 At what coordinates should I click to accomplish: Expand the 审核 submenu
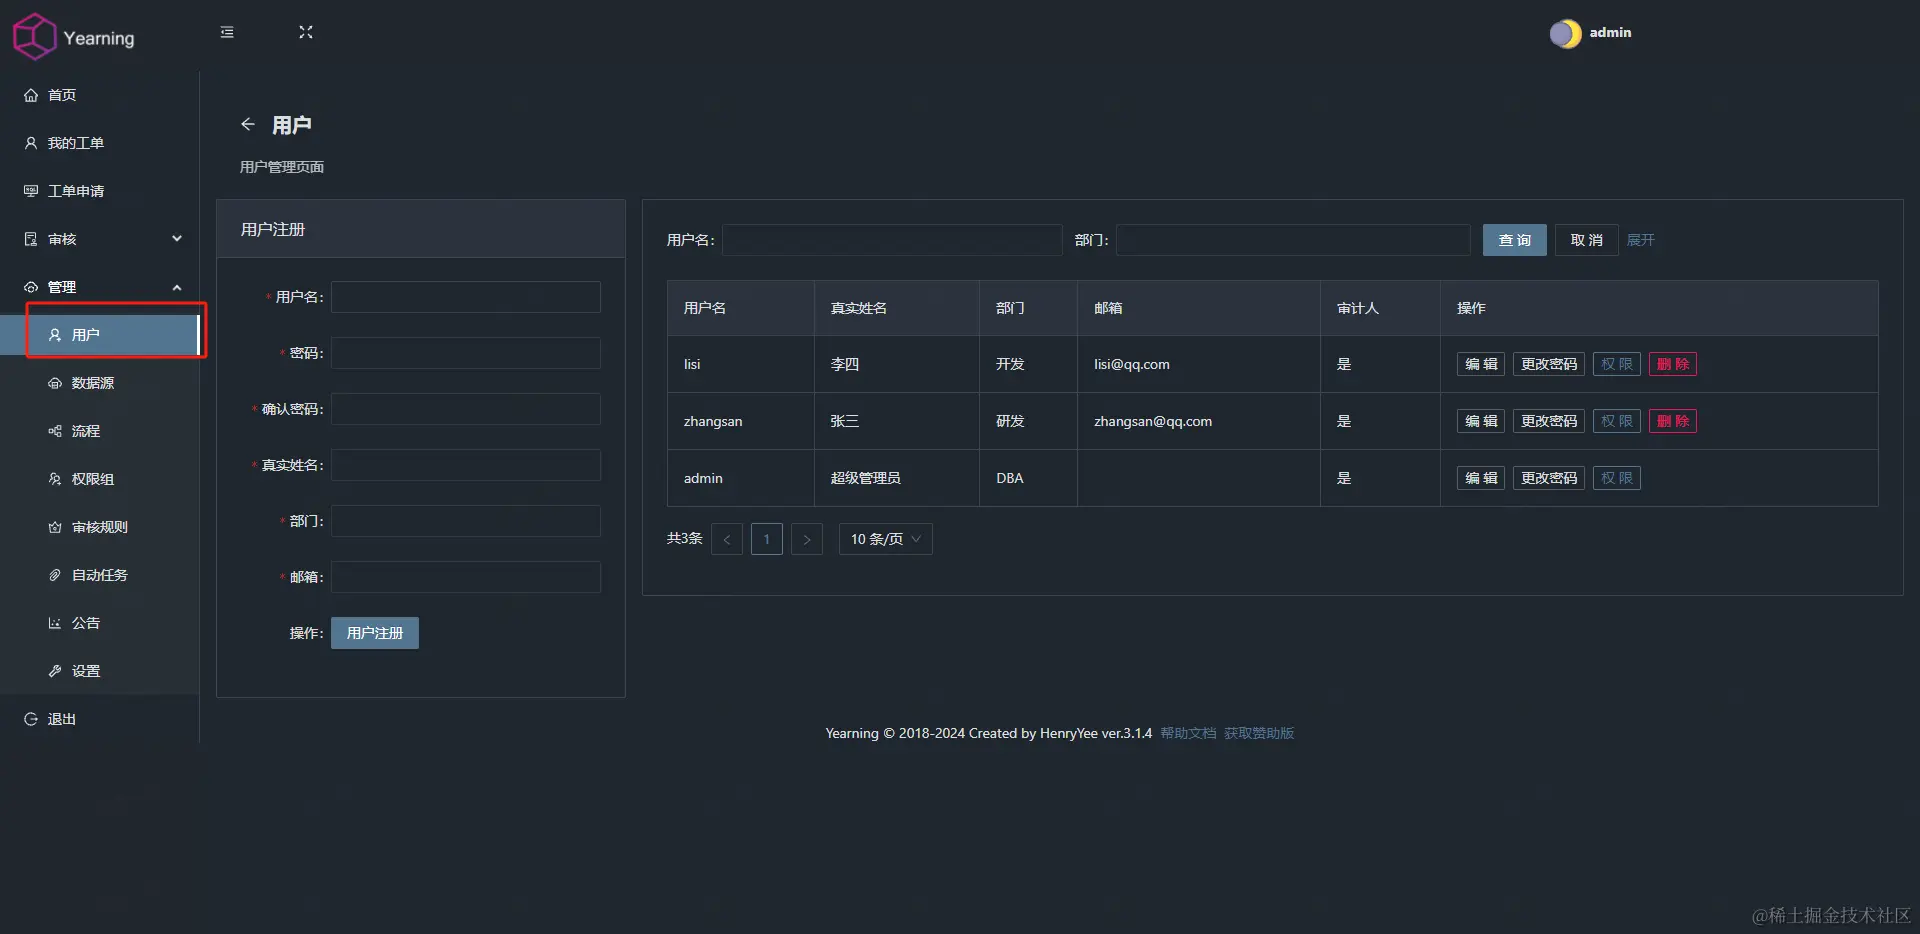[100, 239]
